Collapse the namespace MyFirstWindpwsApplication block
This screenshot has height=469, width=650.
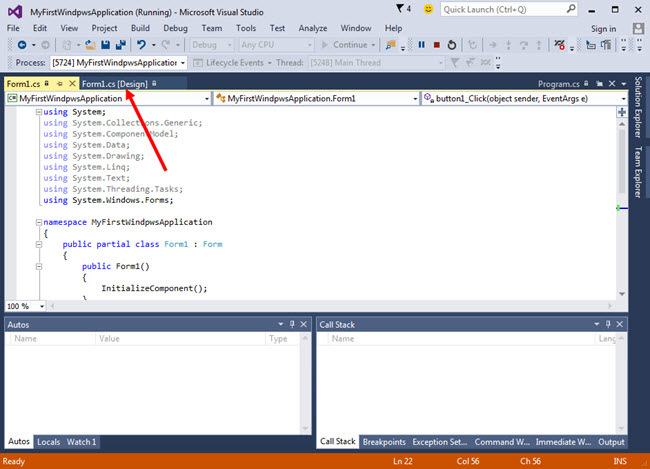(39, 222)
